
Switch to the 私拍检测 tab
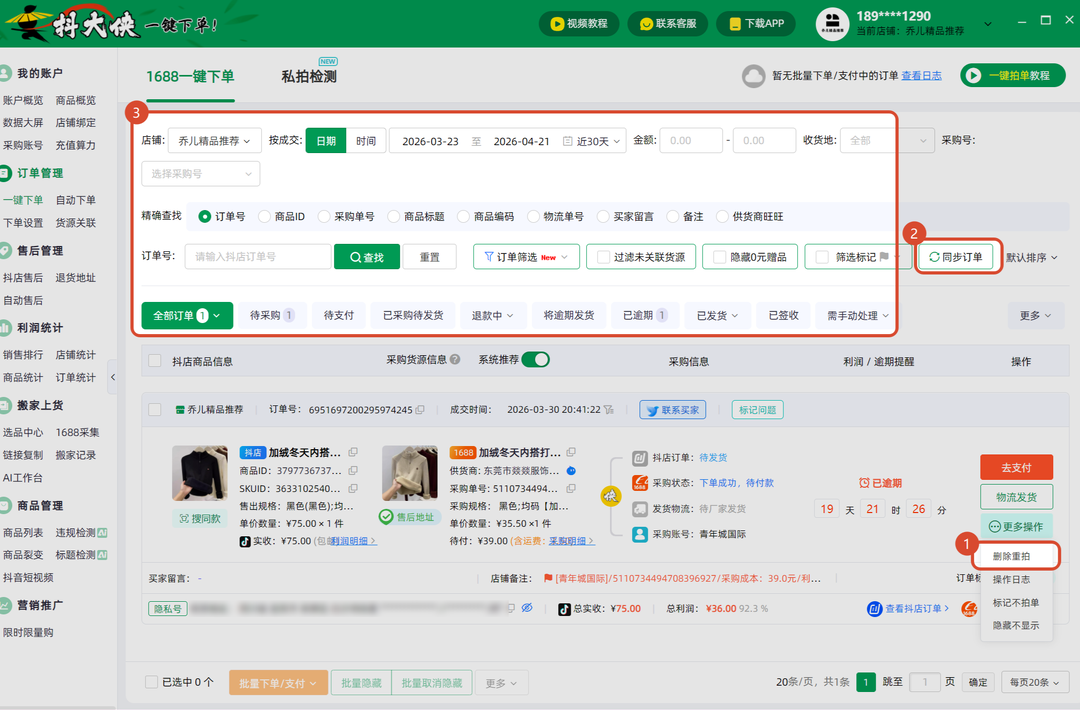point(309,76)
